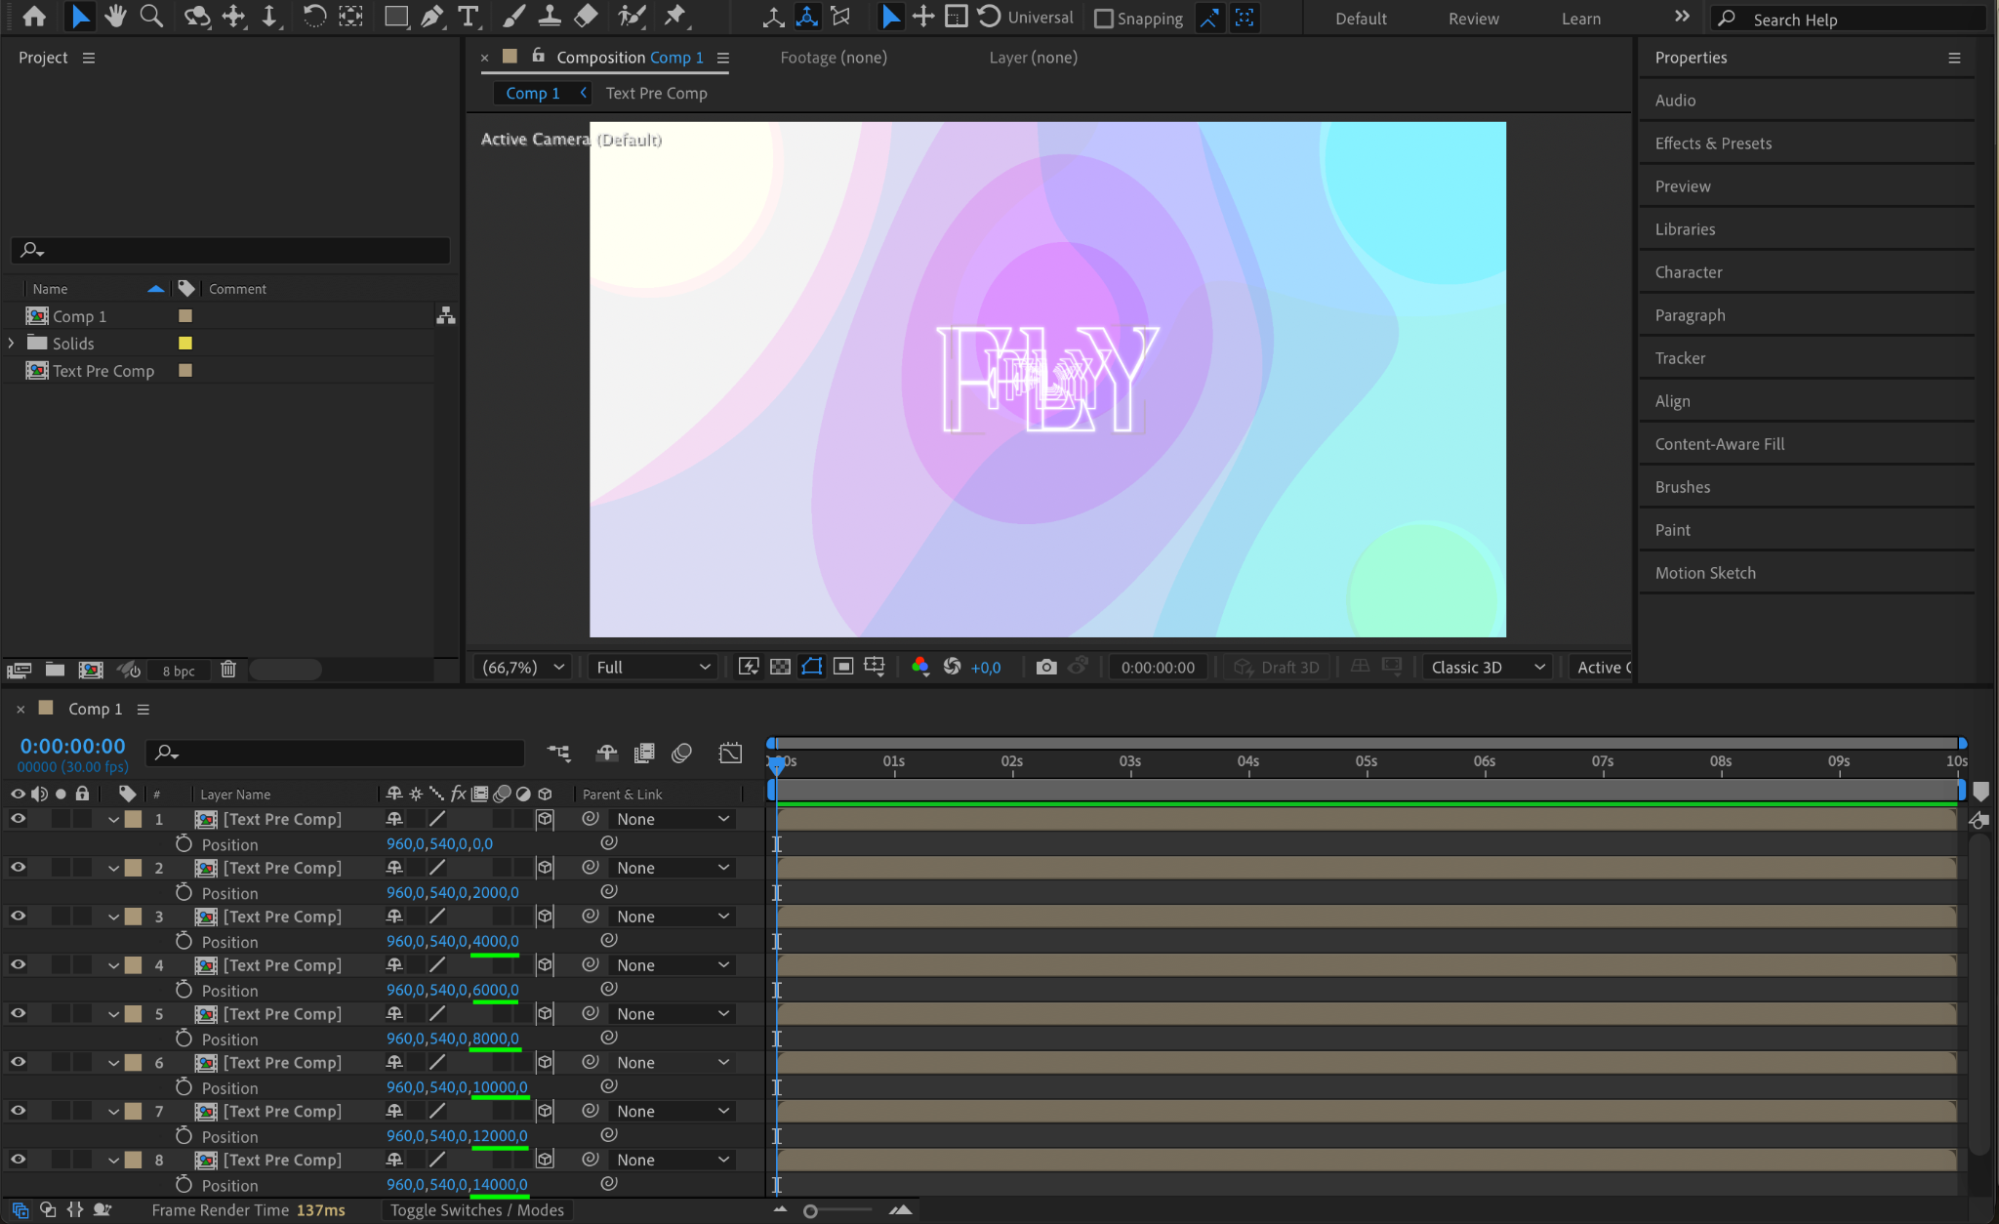Click Text Pre Comp breadcrumb in viewer
The image size is (1999, 1224).
click(656, 93)
